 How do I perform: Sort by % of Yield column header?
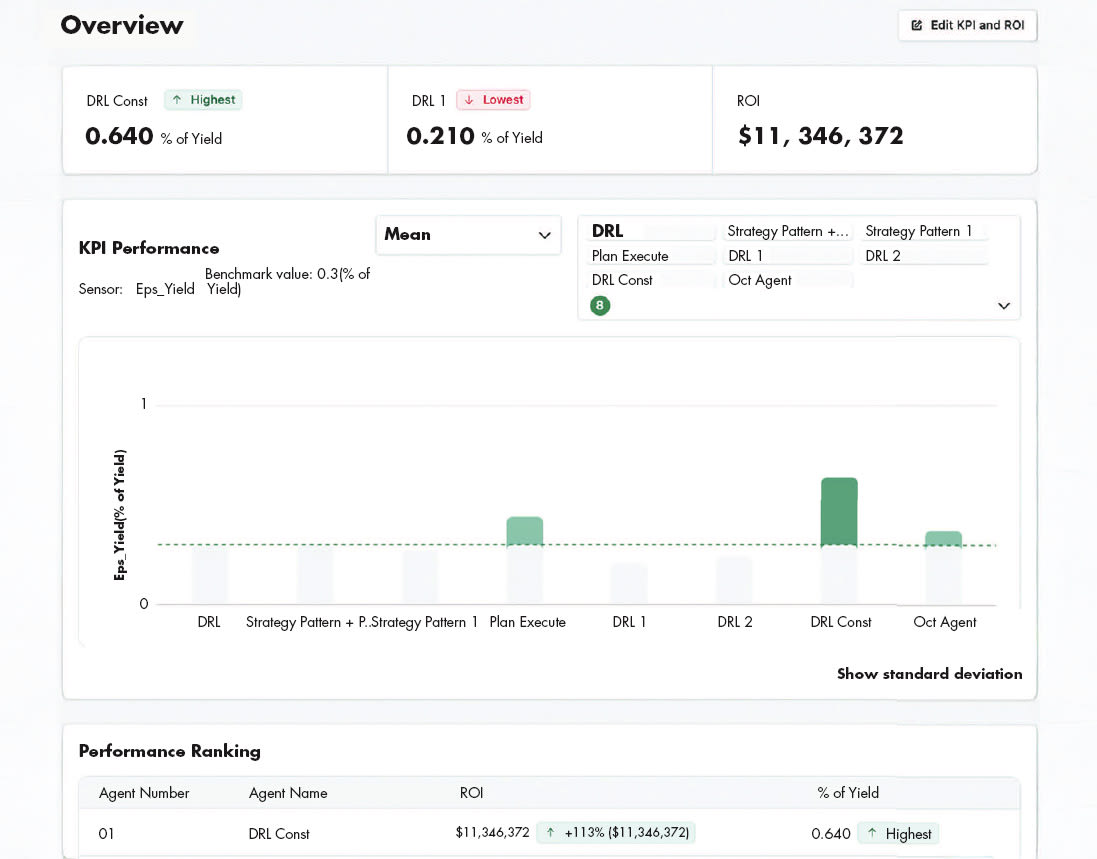848,793
